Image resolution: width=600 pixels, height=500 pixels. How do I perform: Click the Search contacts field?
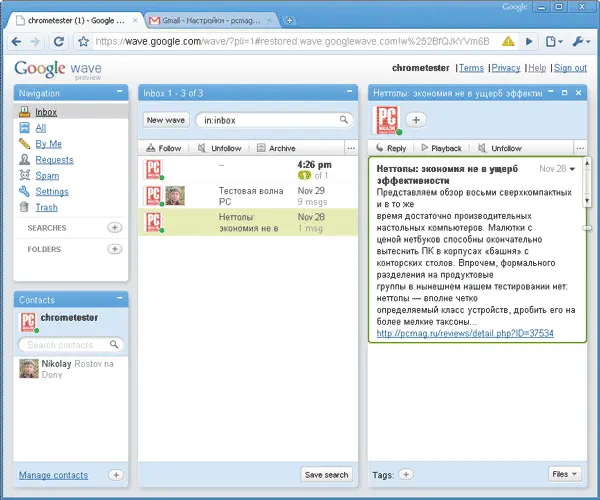click(70, 345)
